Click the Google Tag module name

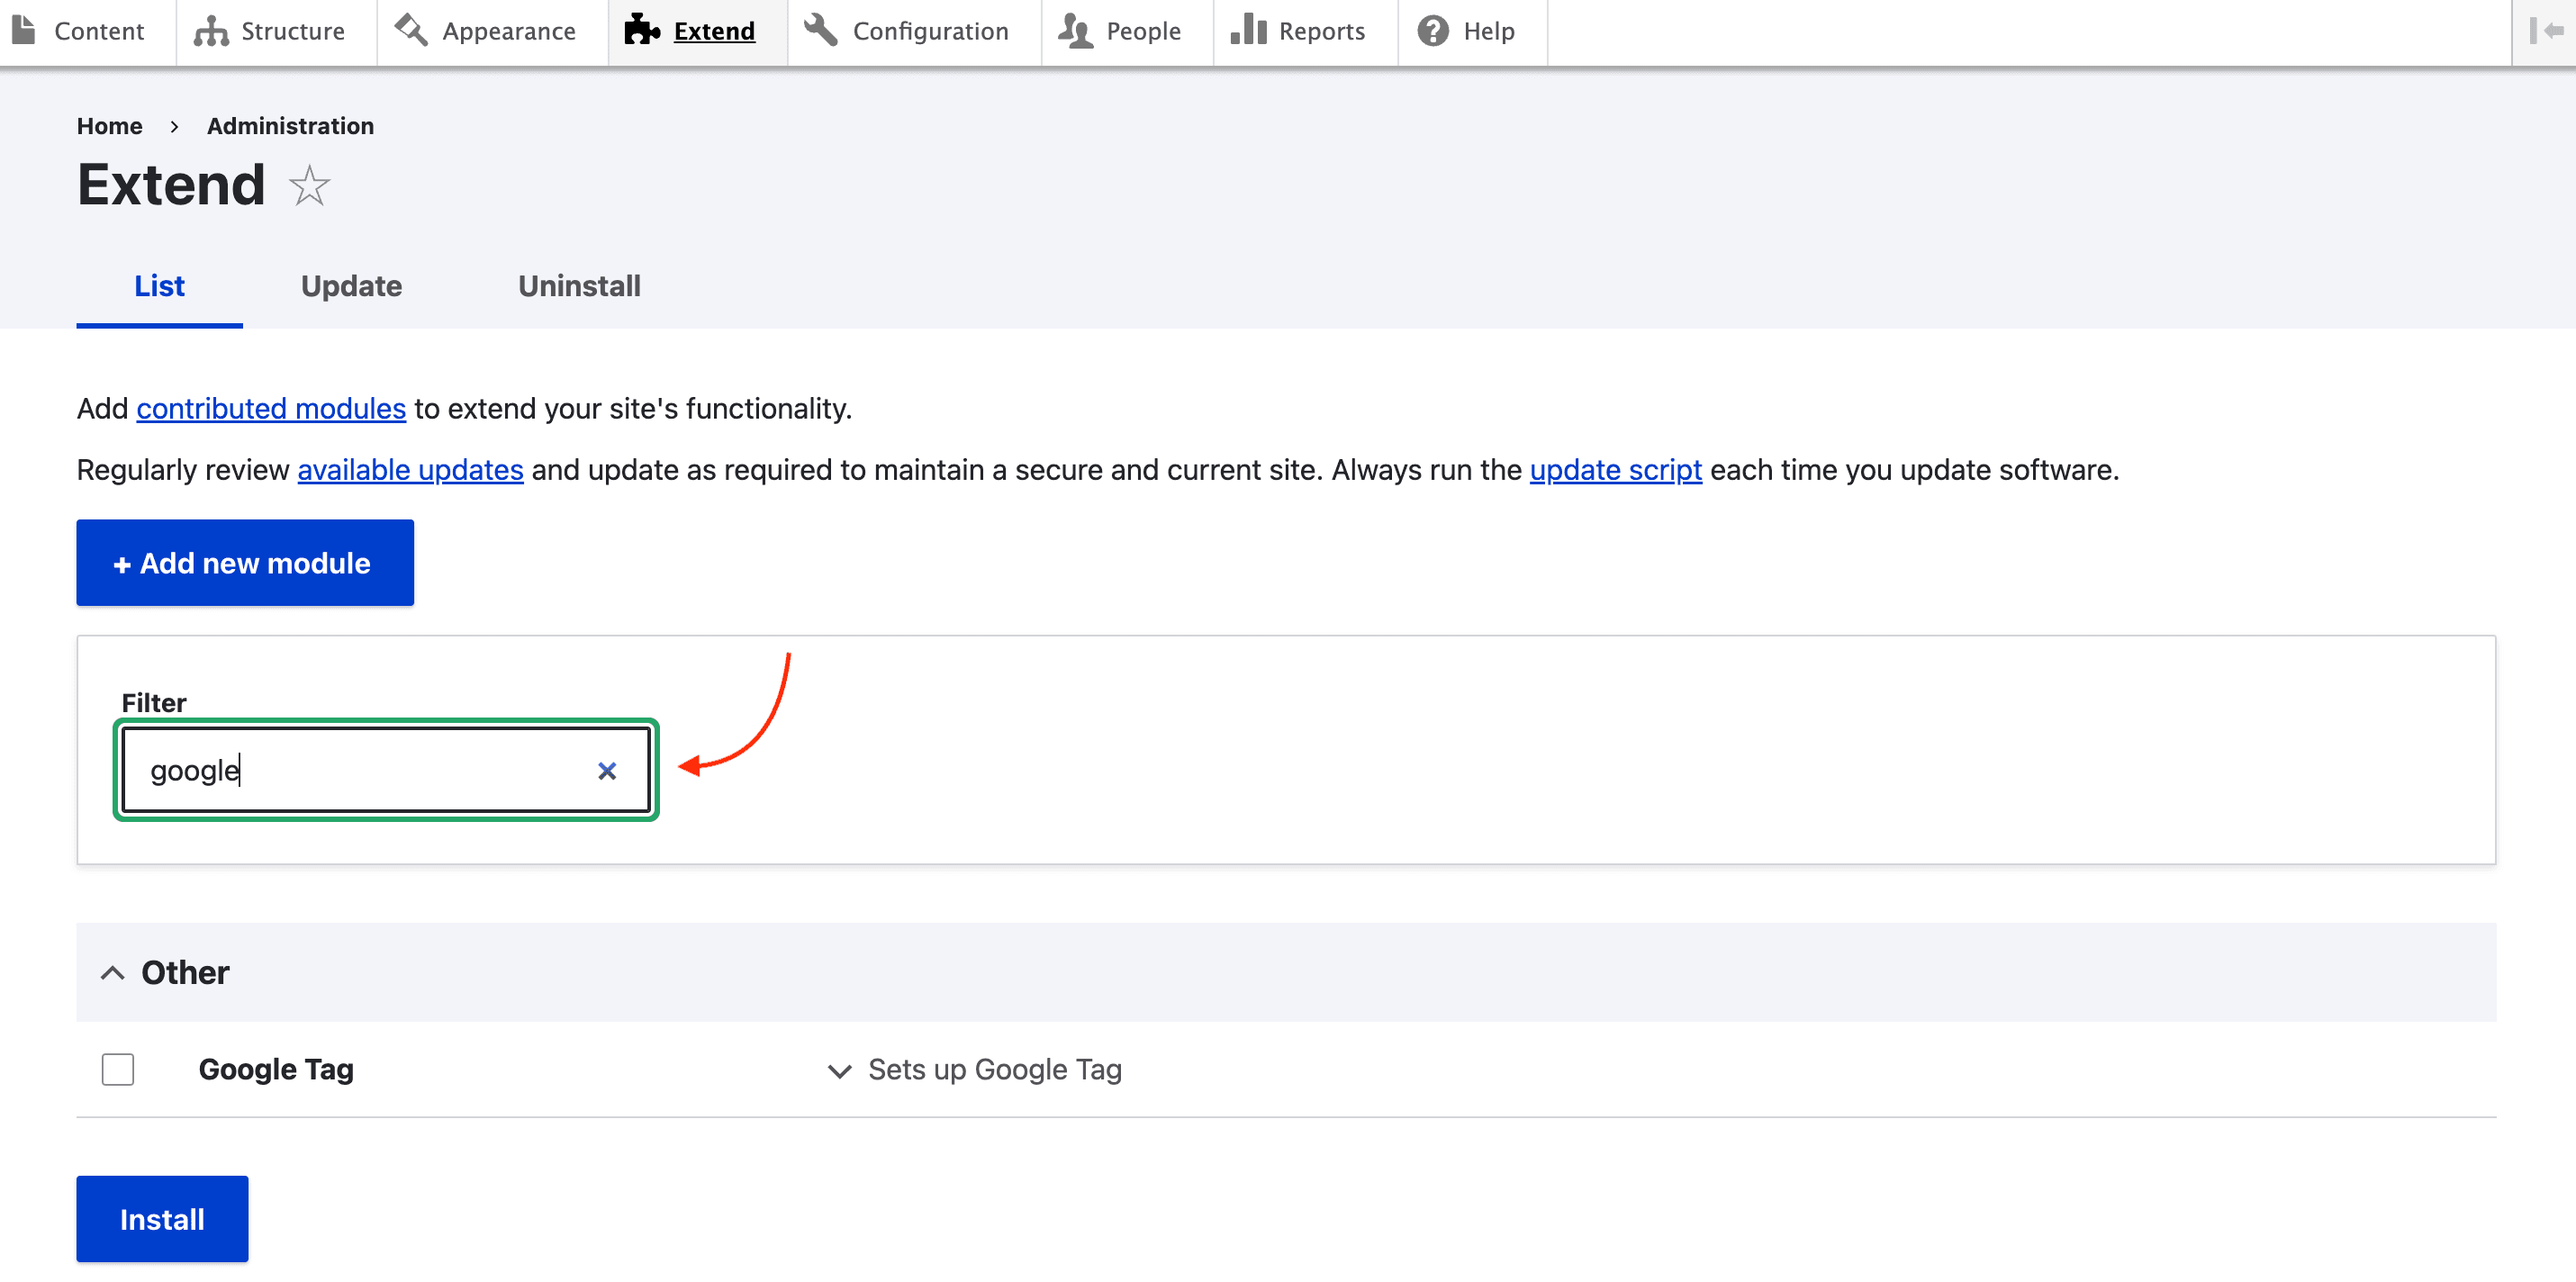276,1069
